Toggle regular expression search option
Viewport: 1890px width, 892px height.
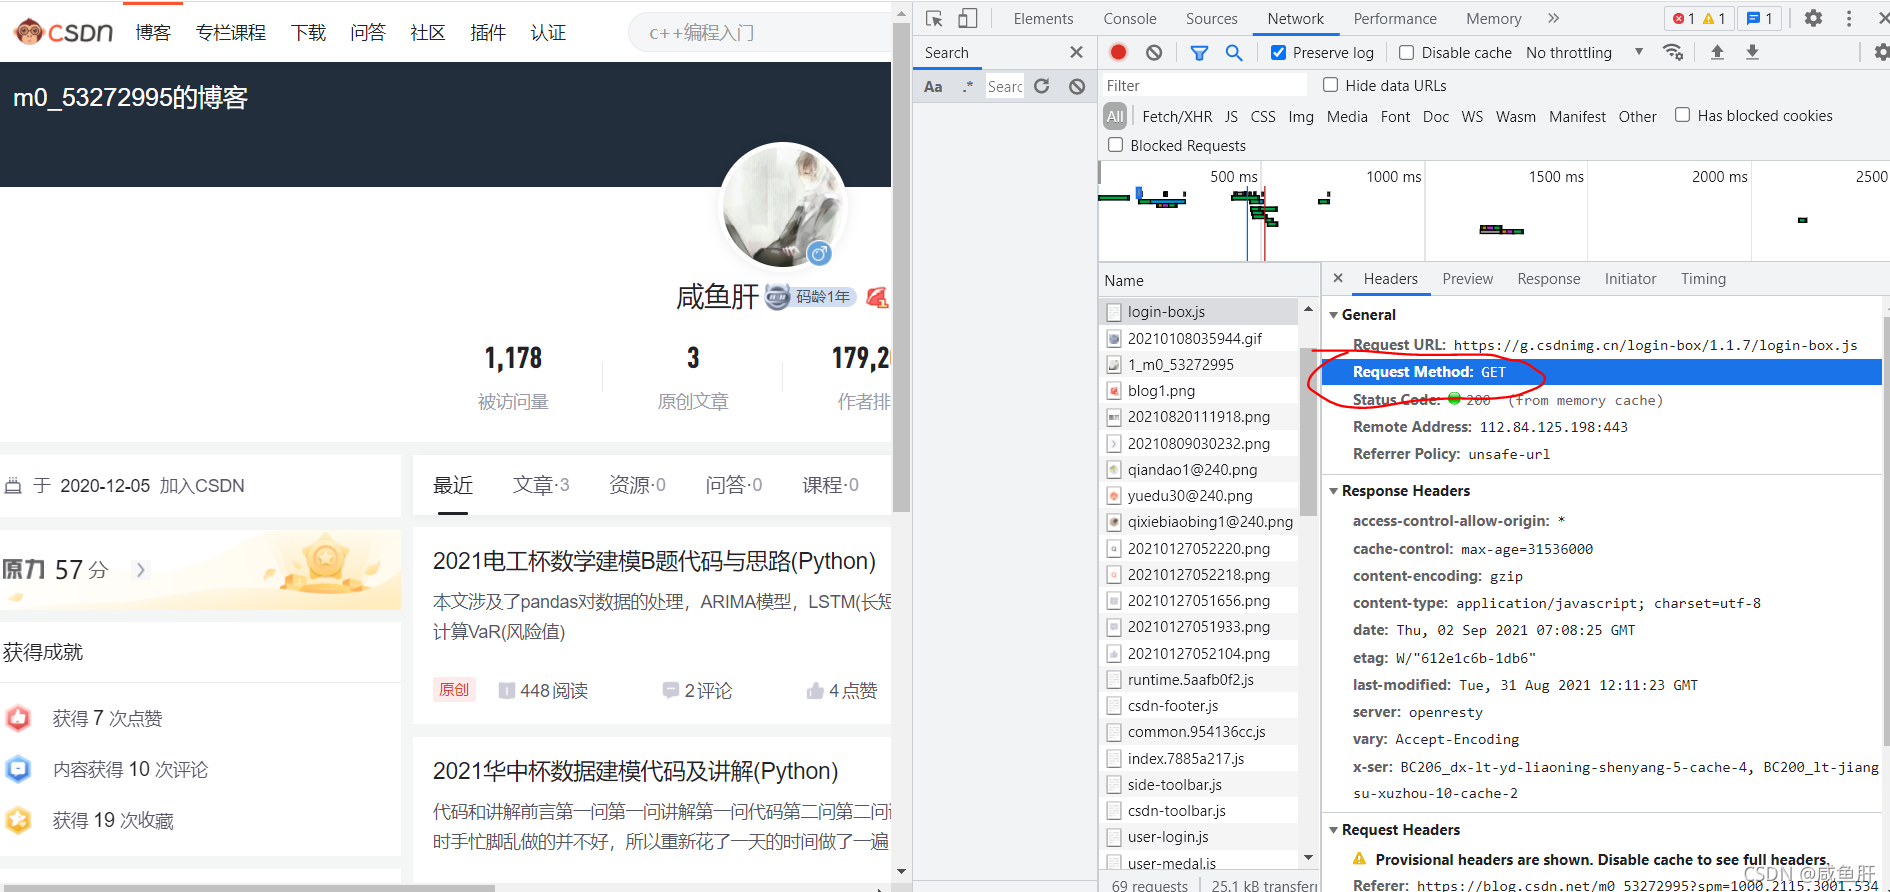pos(967,86)
